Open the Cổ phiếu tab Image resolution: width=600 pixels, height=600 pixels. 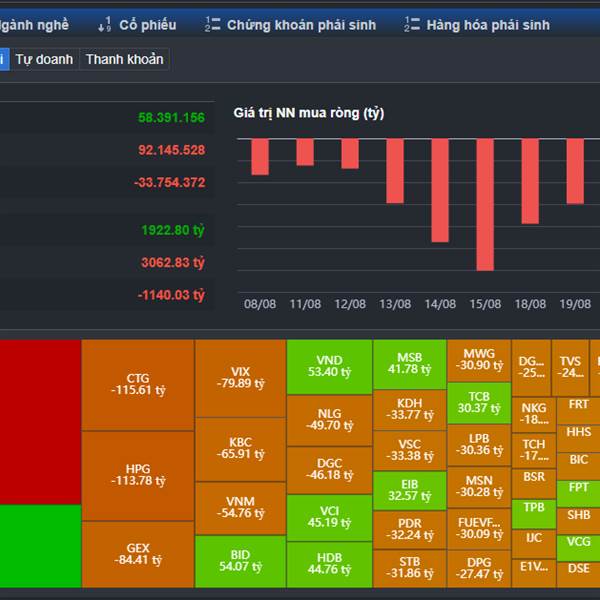click(x=148, y=25)
